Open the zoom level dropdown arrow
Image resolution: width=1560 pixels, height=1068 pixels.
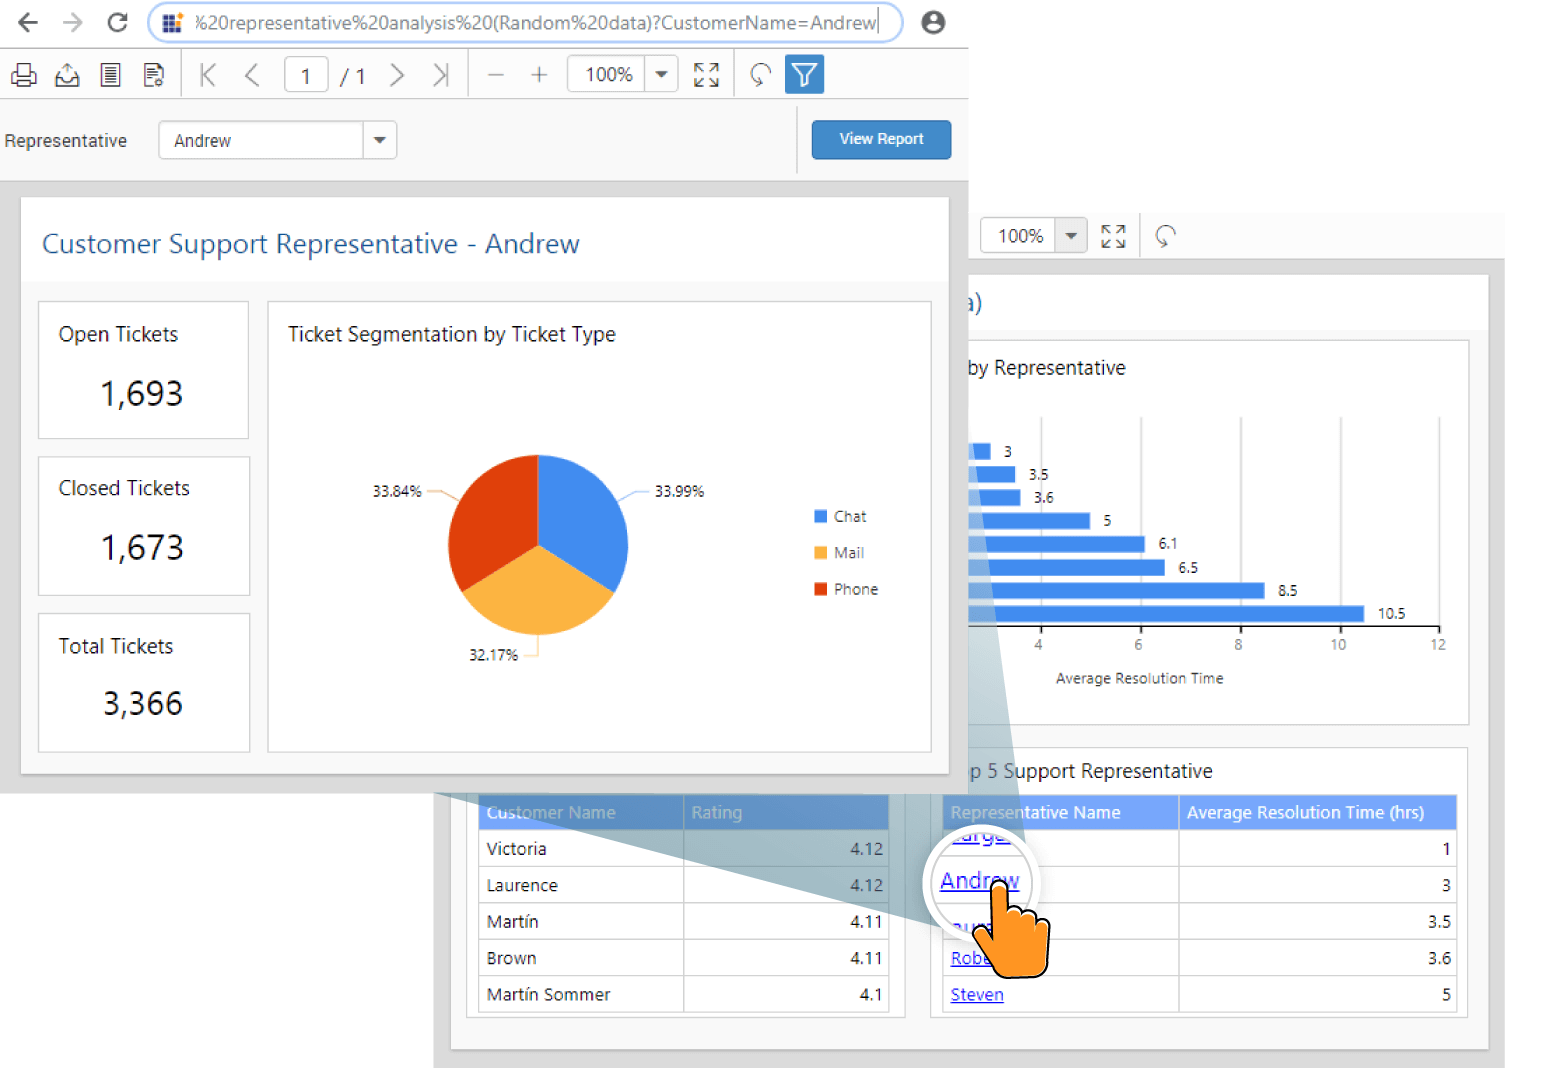tap(660, 73)
